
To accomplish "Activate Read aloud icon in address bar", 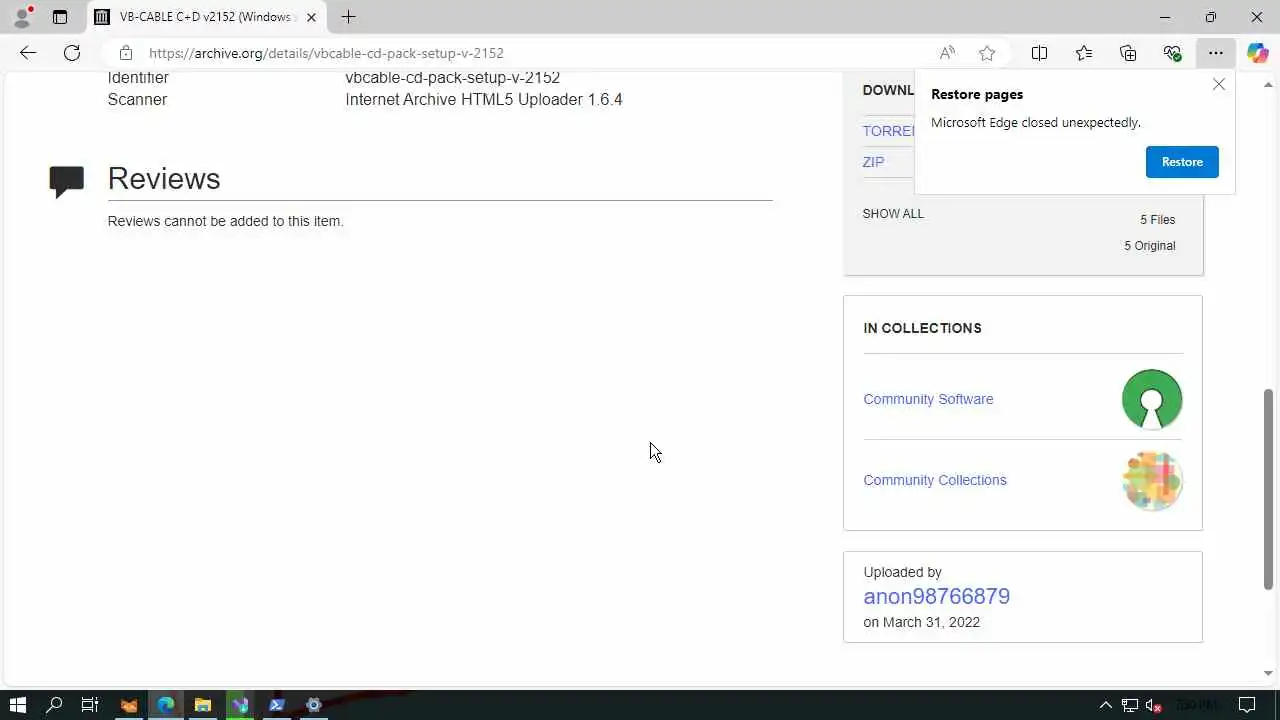I will coord(947,53).
